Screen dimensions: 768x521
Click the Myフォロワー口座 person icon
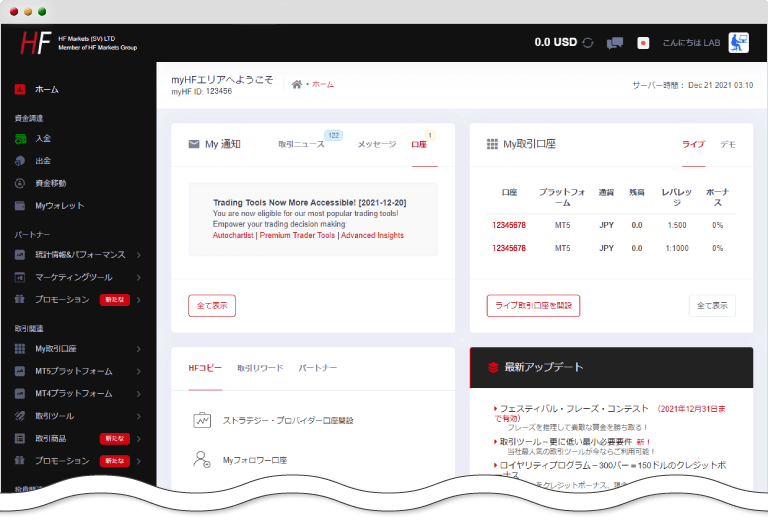pyautogui.click(x=202, y=459)
